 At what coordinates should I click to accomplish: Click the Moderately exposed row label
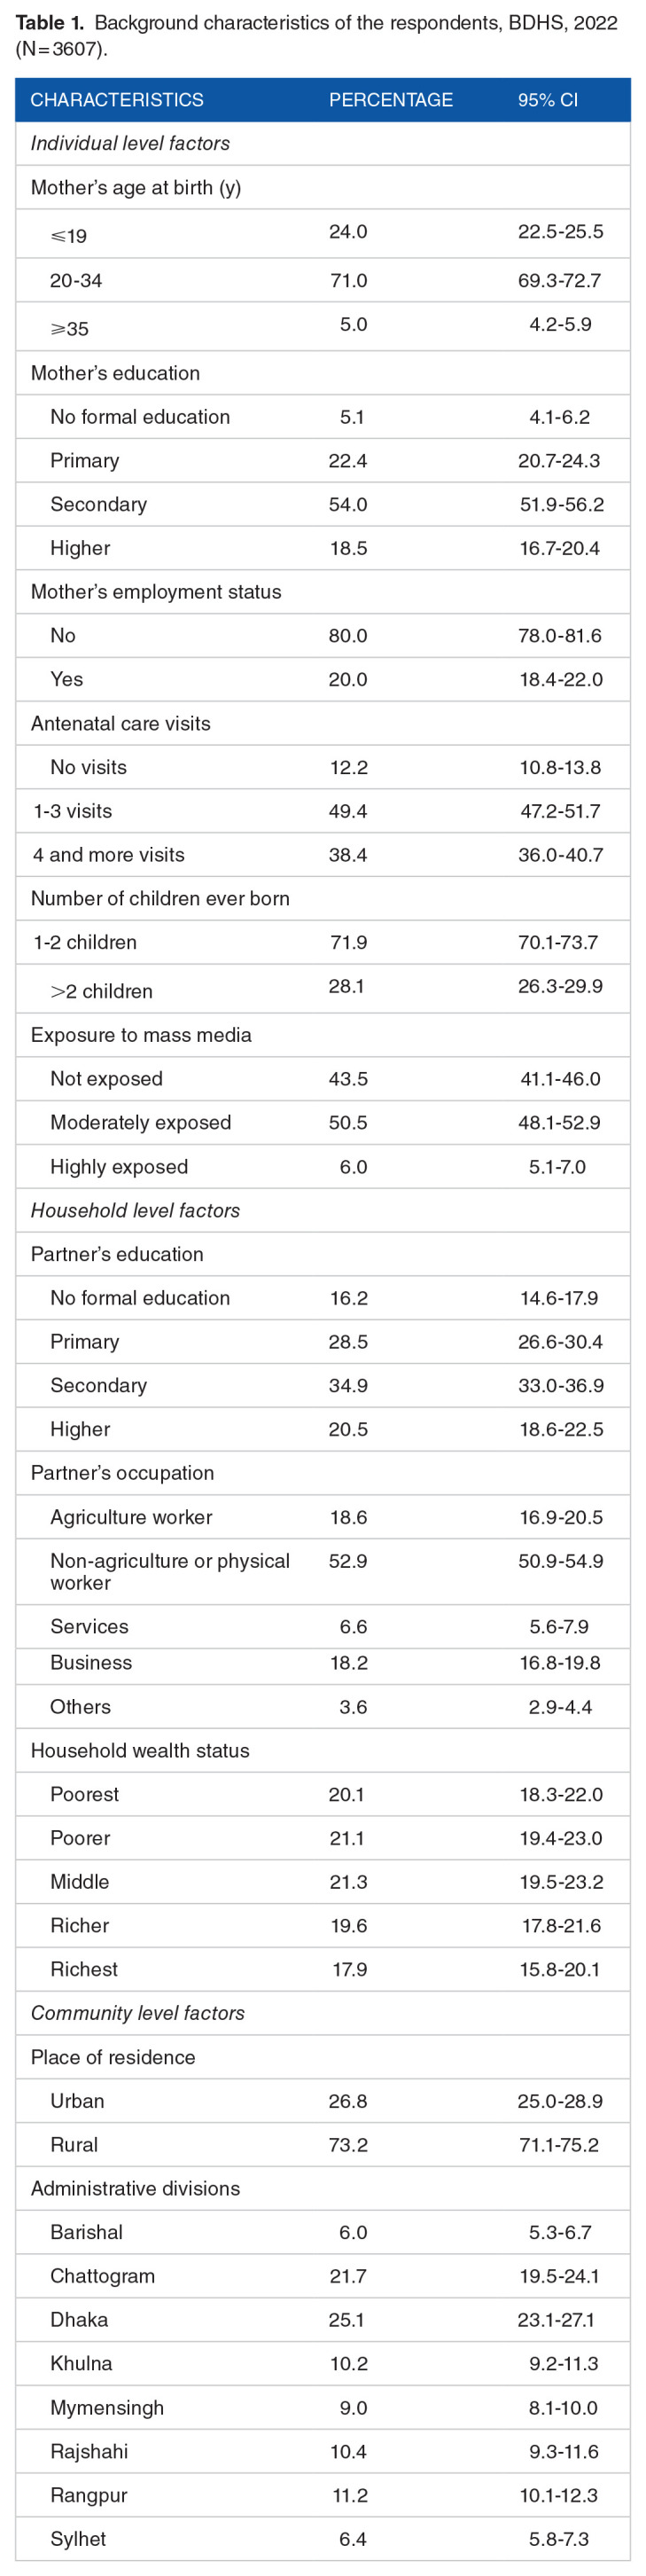point(140,1122)
